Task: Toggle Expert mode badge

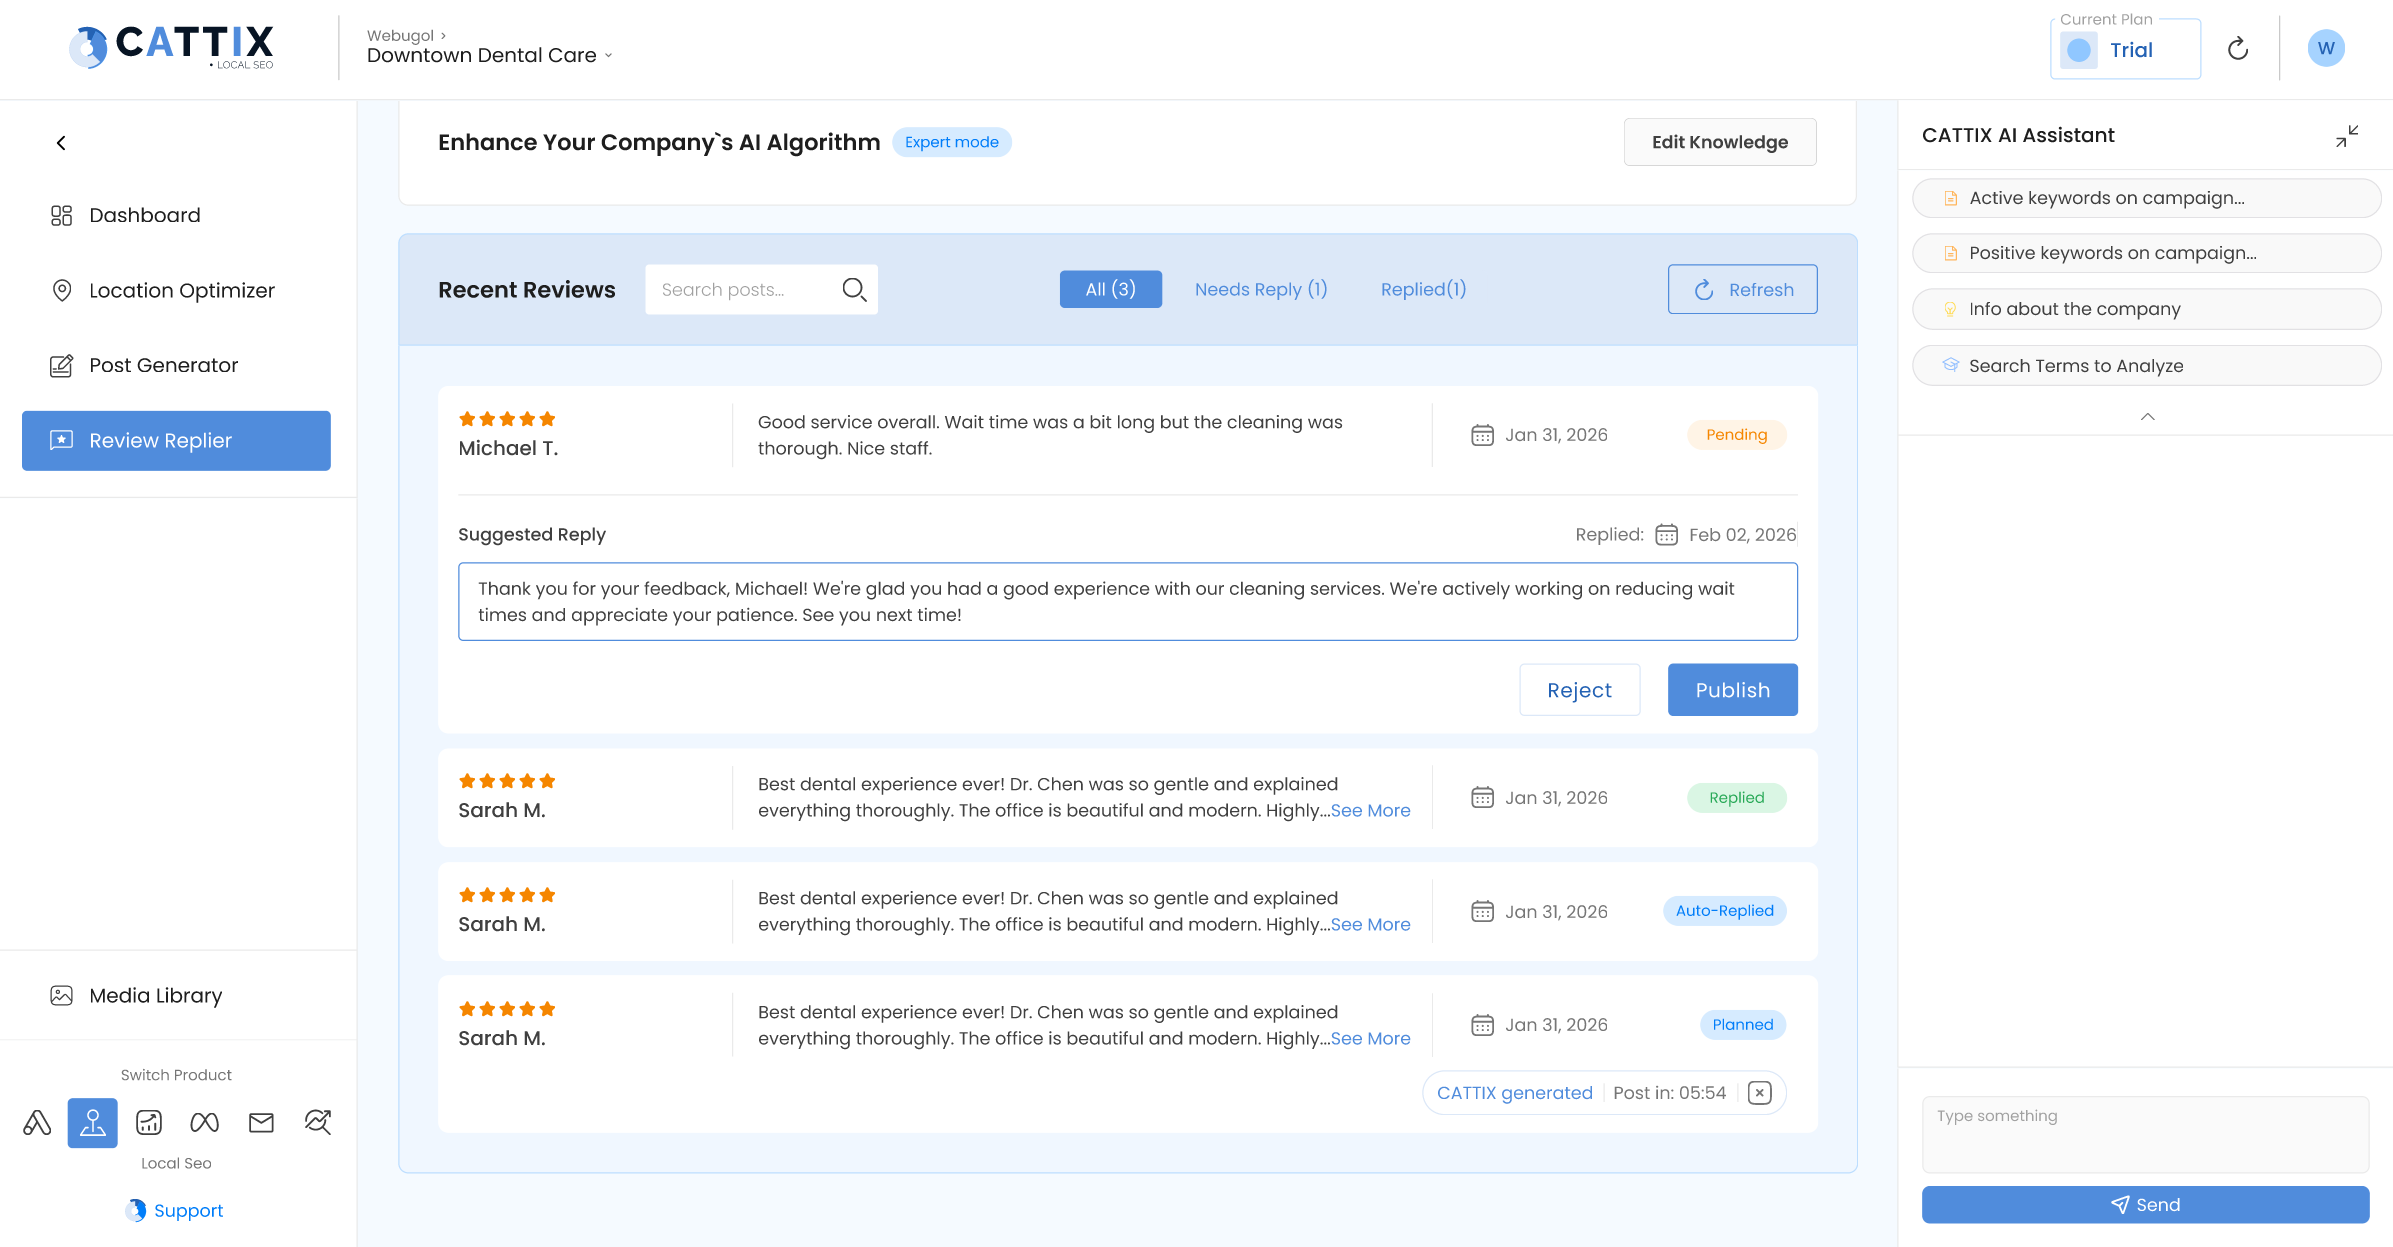Action: 951,142
